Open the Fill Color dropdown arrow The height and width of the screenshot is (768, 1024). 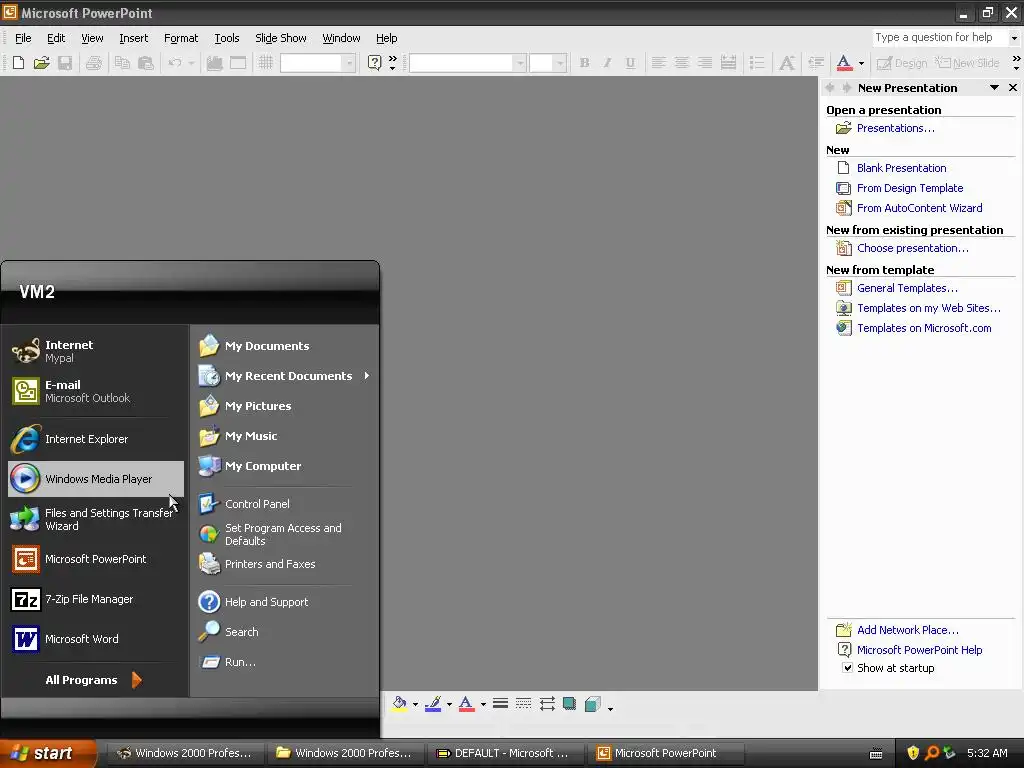415,704
